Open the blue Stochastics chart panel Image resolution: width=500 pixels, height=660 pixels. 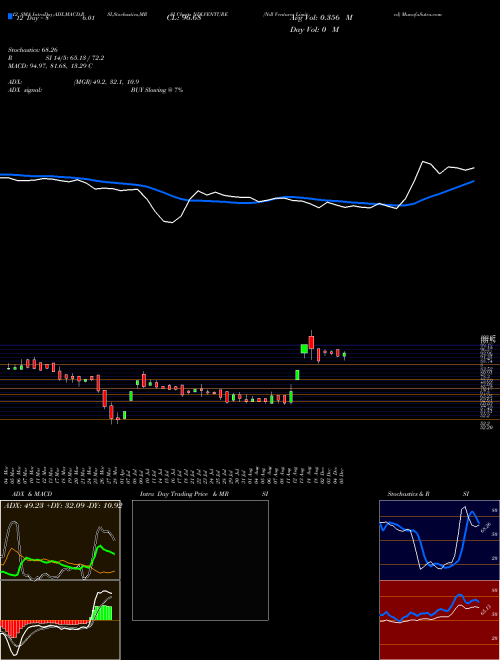(x=439, y=540)
